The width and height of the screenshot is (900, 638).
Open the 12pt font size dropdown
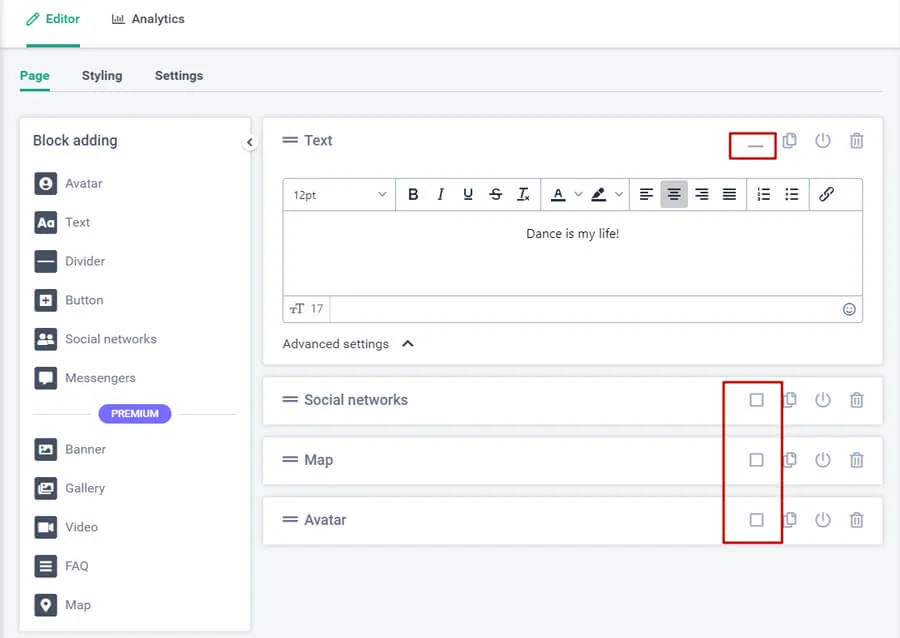point(339,195)
